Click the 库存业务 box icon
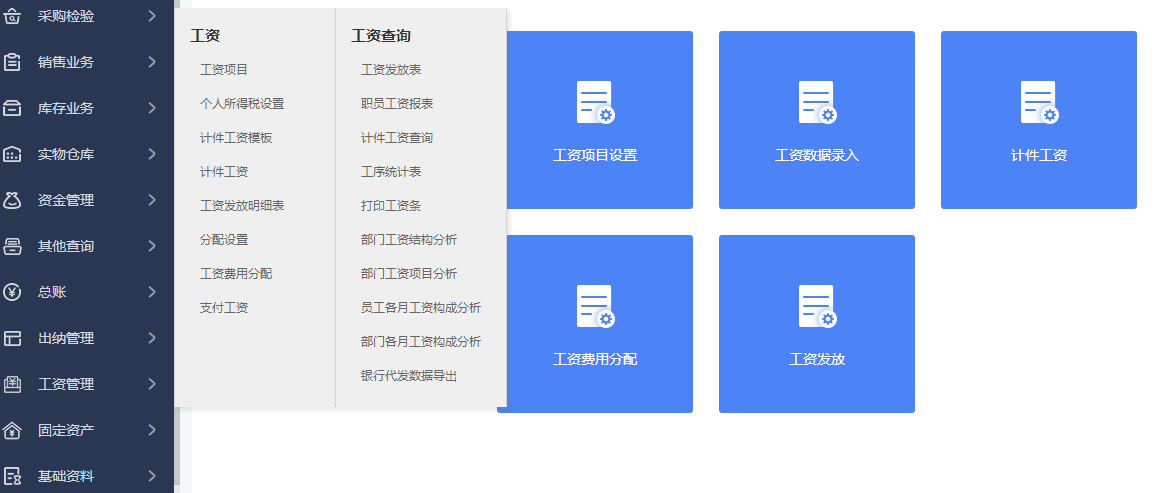Image resolution: width=1165 pixels, height=493 pixels. coord(11,108)
